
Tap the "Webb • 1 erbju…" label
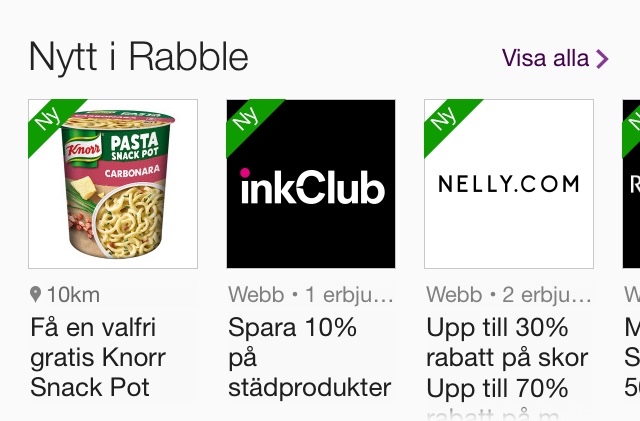click(310, 295)
